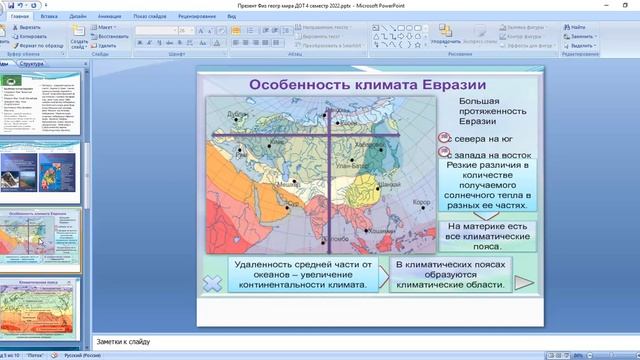Open character spacing options

point(190,43)
